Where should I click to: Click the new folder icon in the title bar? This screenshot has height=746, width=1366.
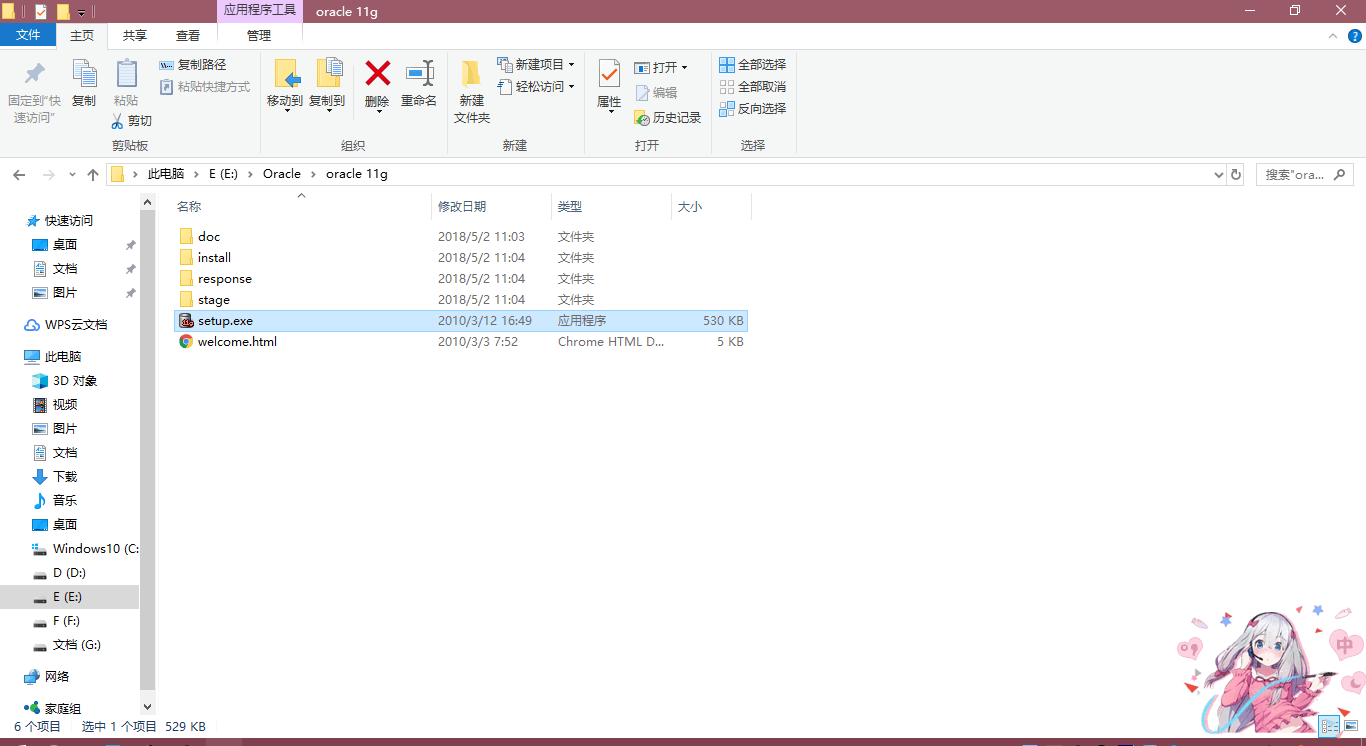click(63, 12)
